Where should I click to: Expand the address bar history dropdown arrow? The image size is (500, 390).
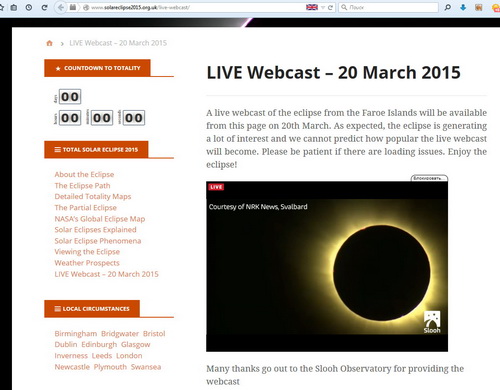coord(323,7)
